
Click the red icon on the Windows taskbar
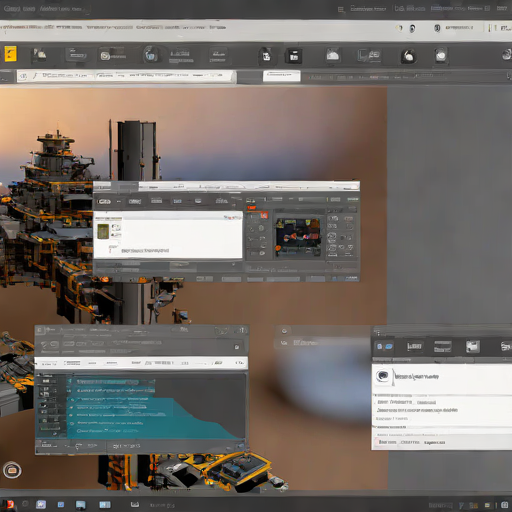click(9, 504)
